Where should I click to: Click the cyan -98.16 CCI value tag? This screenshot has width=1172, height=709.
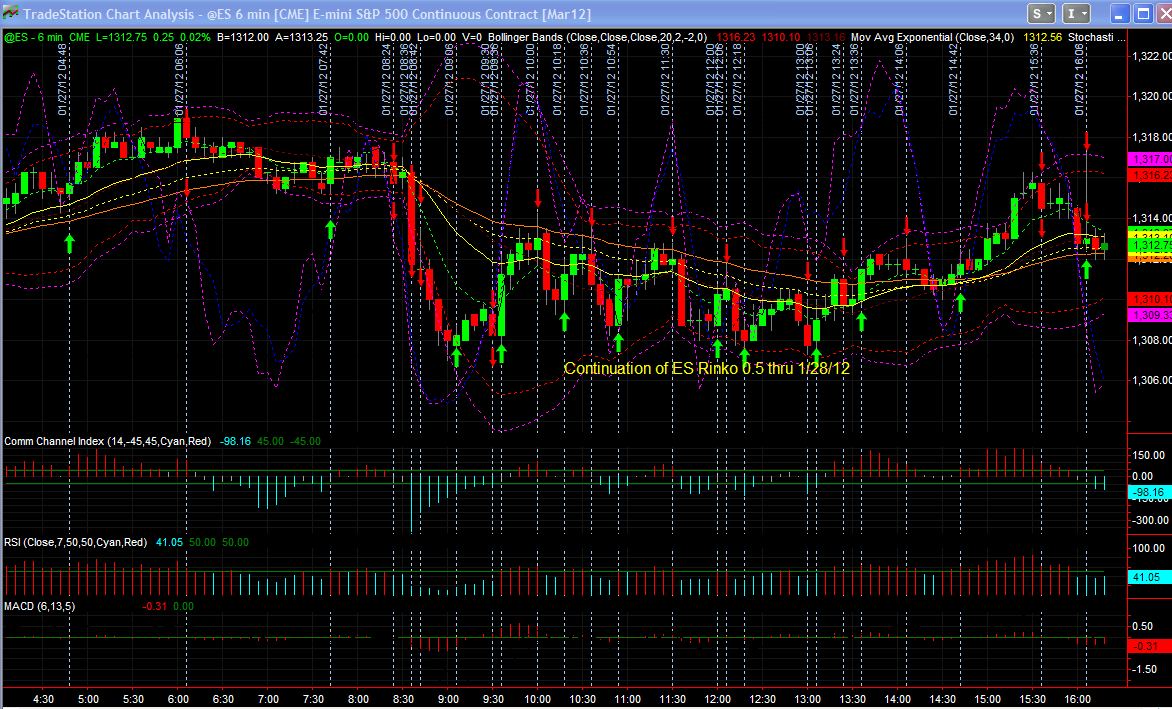[1150, 492]
